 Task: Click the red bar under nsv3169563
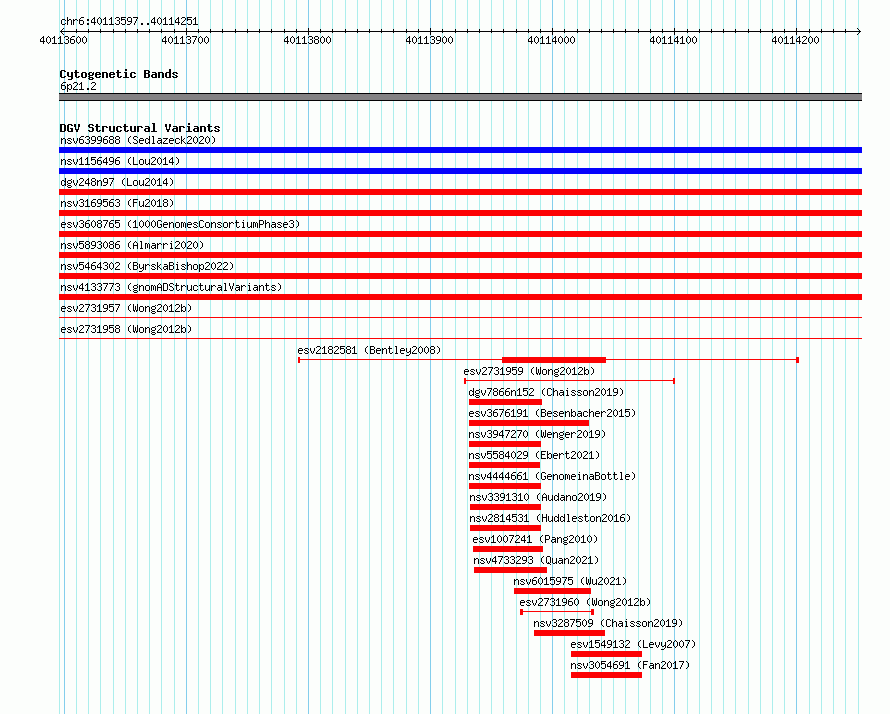pyautogui.click(x=460, y=213)
